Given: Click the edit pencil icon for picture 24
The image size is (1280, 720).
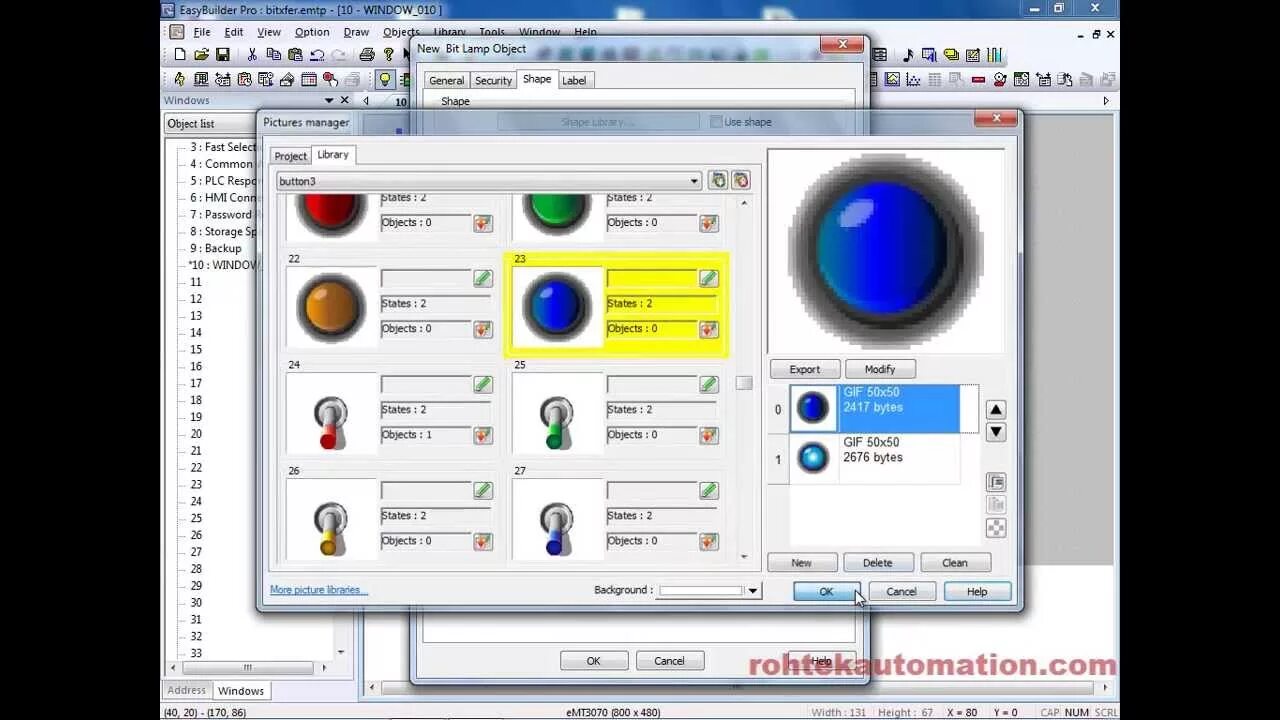Looking at the screenshot, I should point(483,384).
